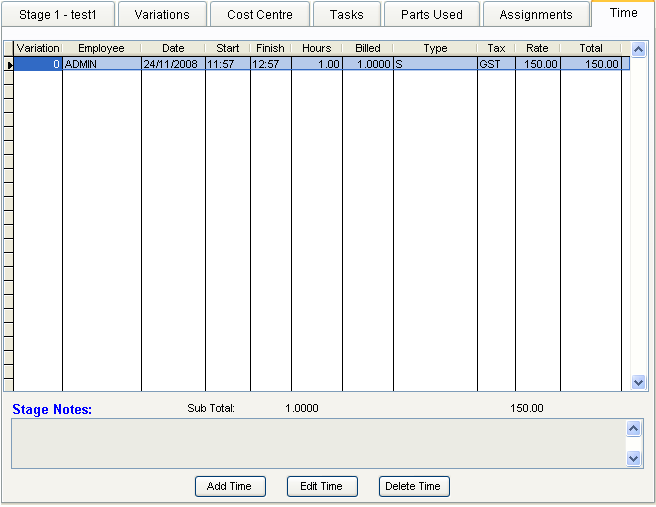Open the Cost Centre tab
The width and height of the screenshot is (656, 507).
click(260, 15)
